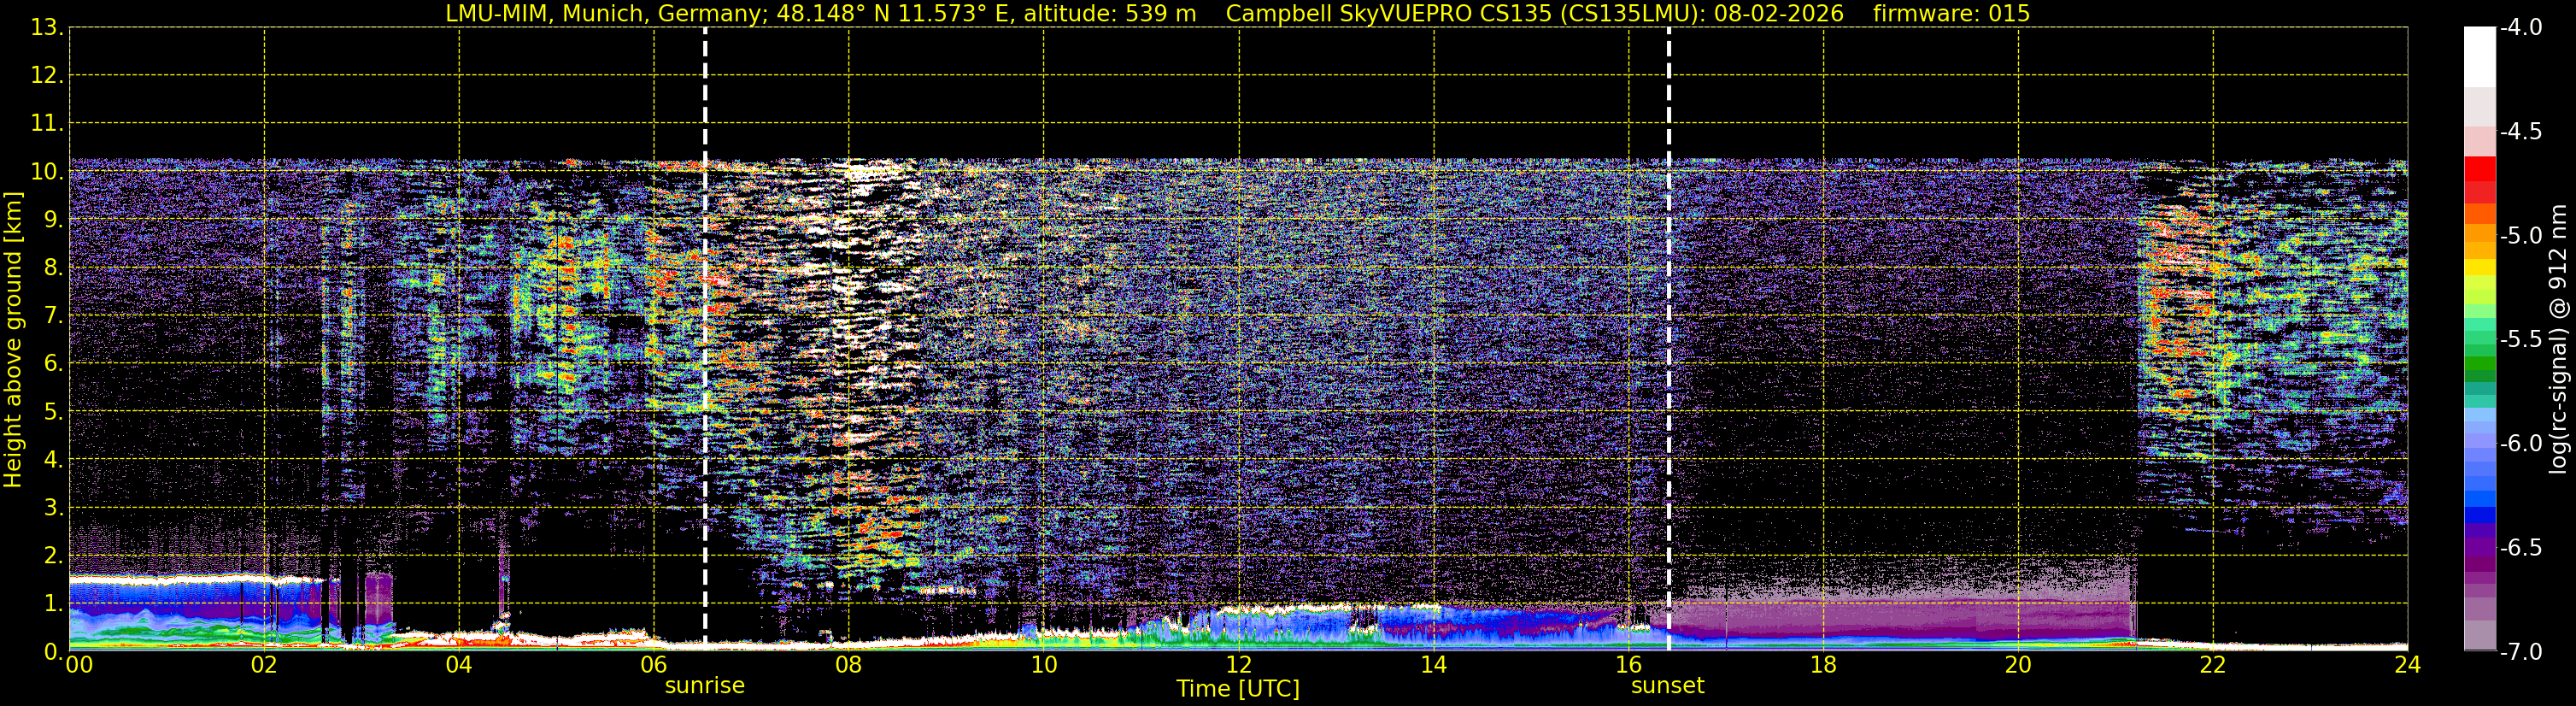Click the '7.' height axis tick label
The image size is (2576, 706).
(x=53, y=316)
